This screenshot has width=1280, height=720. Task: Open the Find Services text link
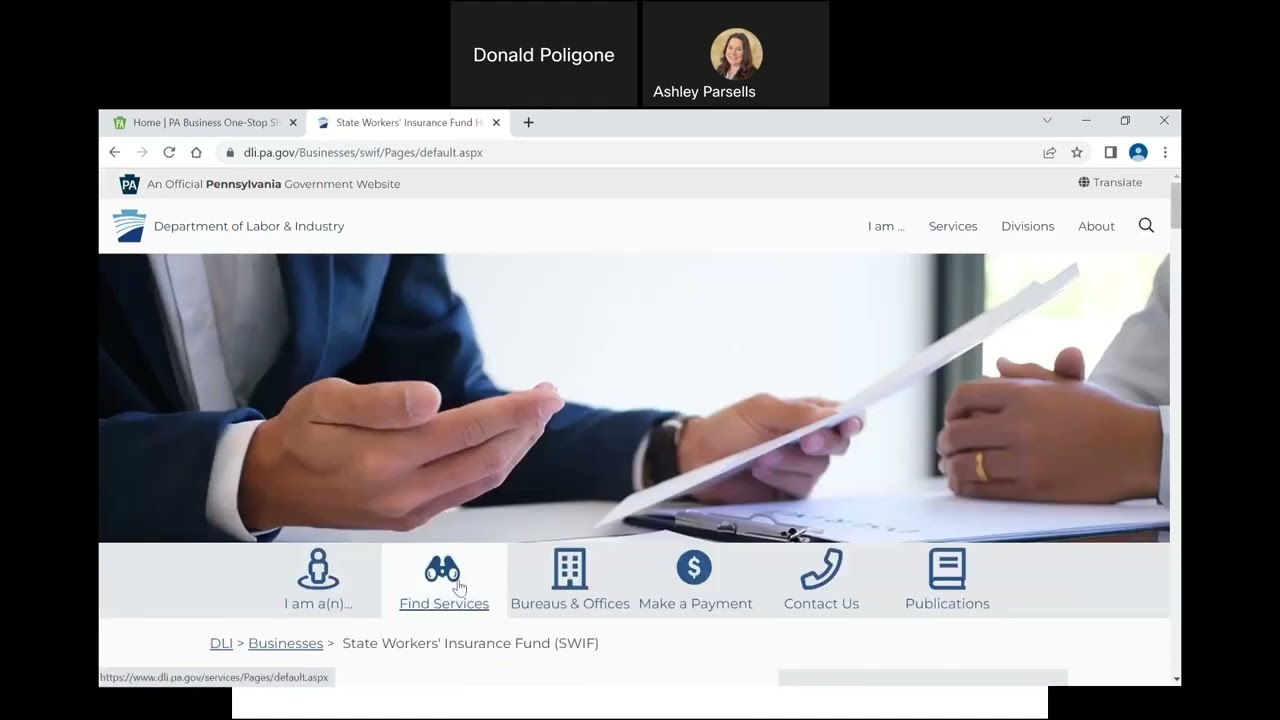coord(444,604)
